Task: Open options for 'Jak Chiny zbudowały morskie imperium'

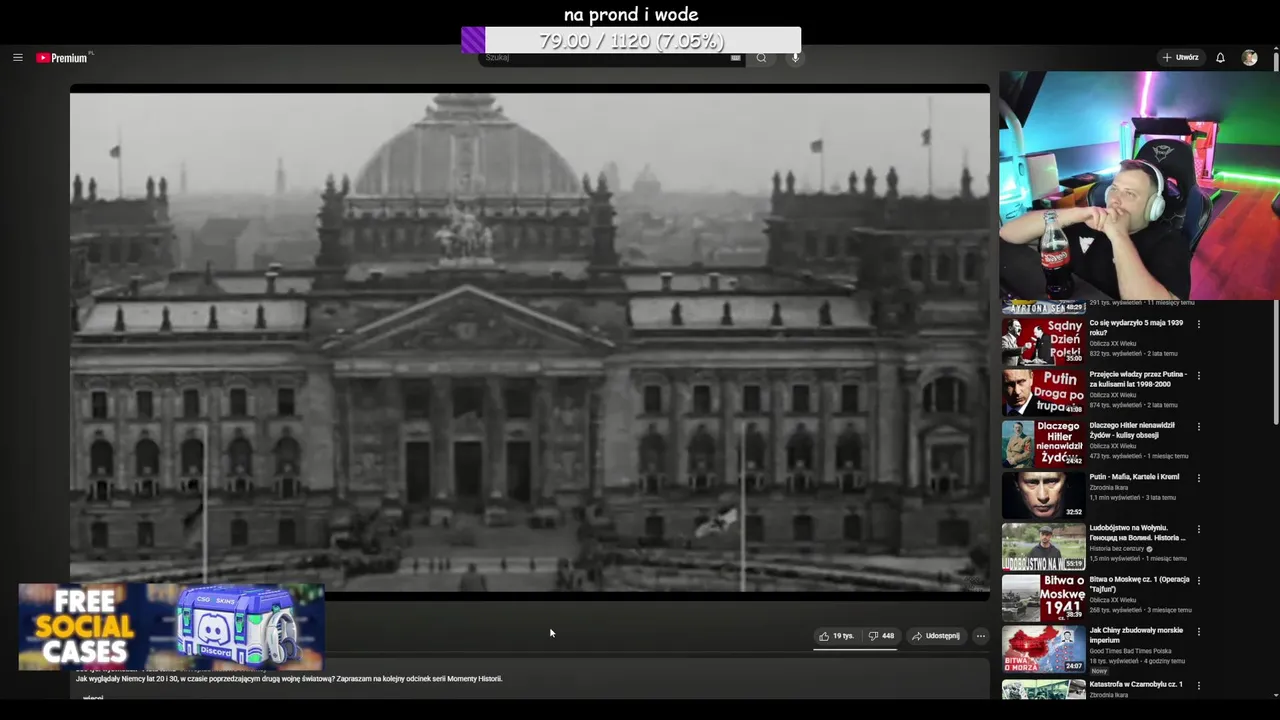Action: [x=1198, y=632]
